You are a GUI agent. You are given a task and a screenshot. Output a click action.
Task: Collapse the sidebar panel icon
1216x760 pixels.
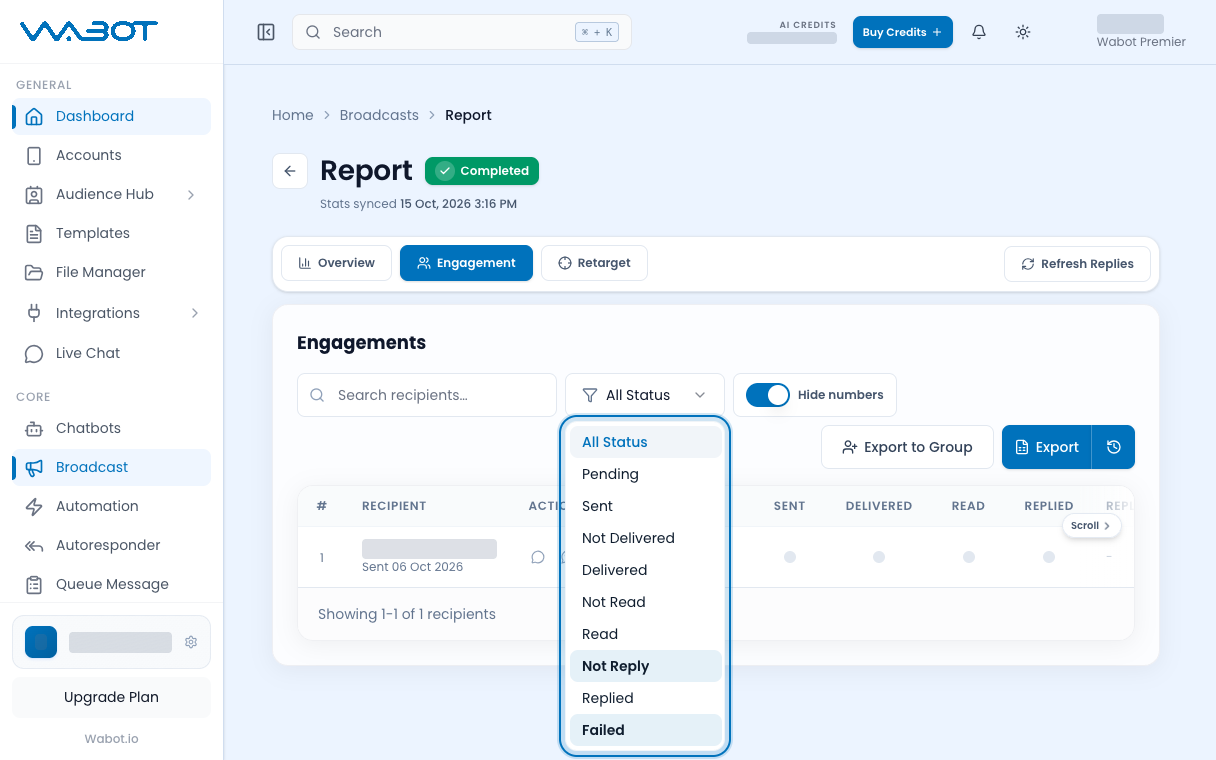266,32
